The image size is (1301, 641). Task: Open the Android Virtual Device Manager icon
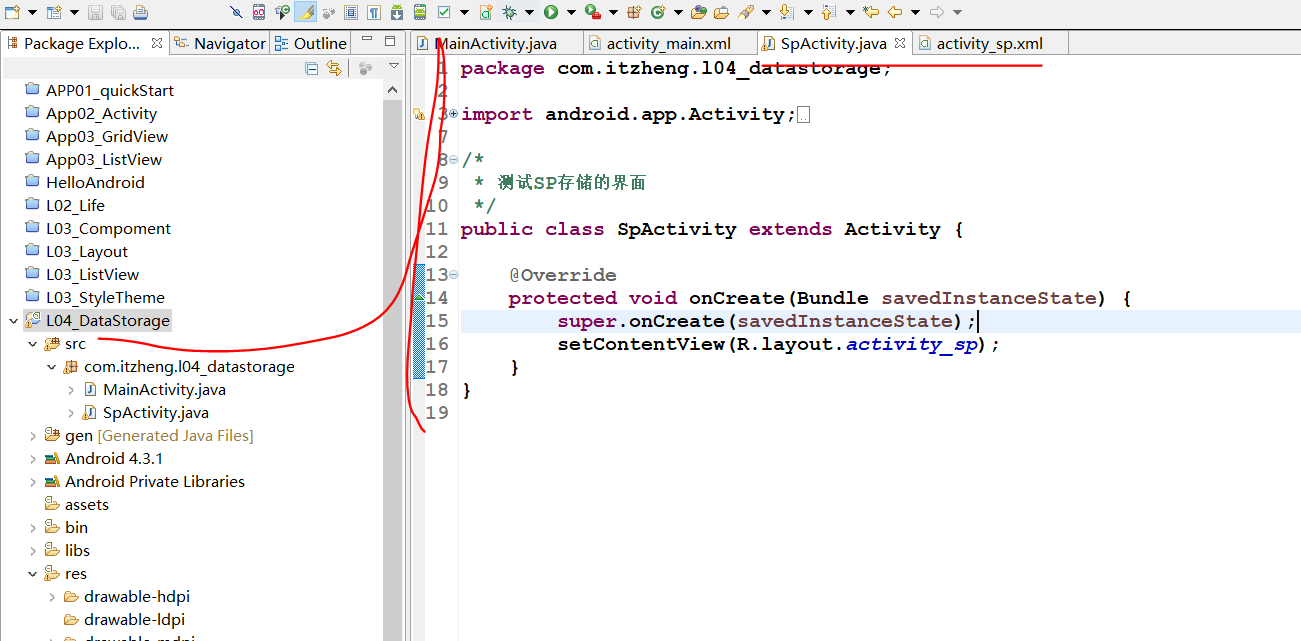[420, 12]
